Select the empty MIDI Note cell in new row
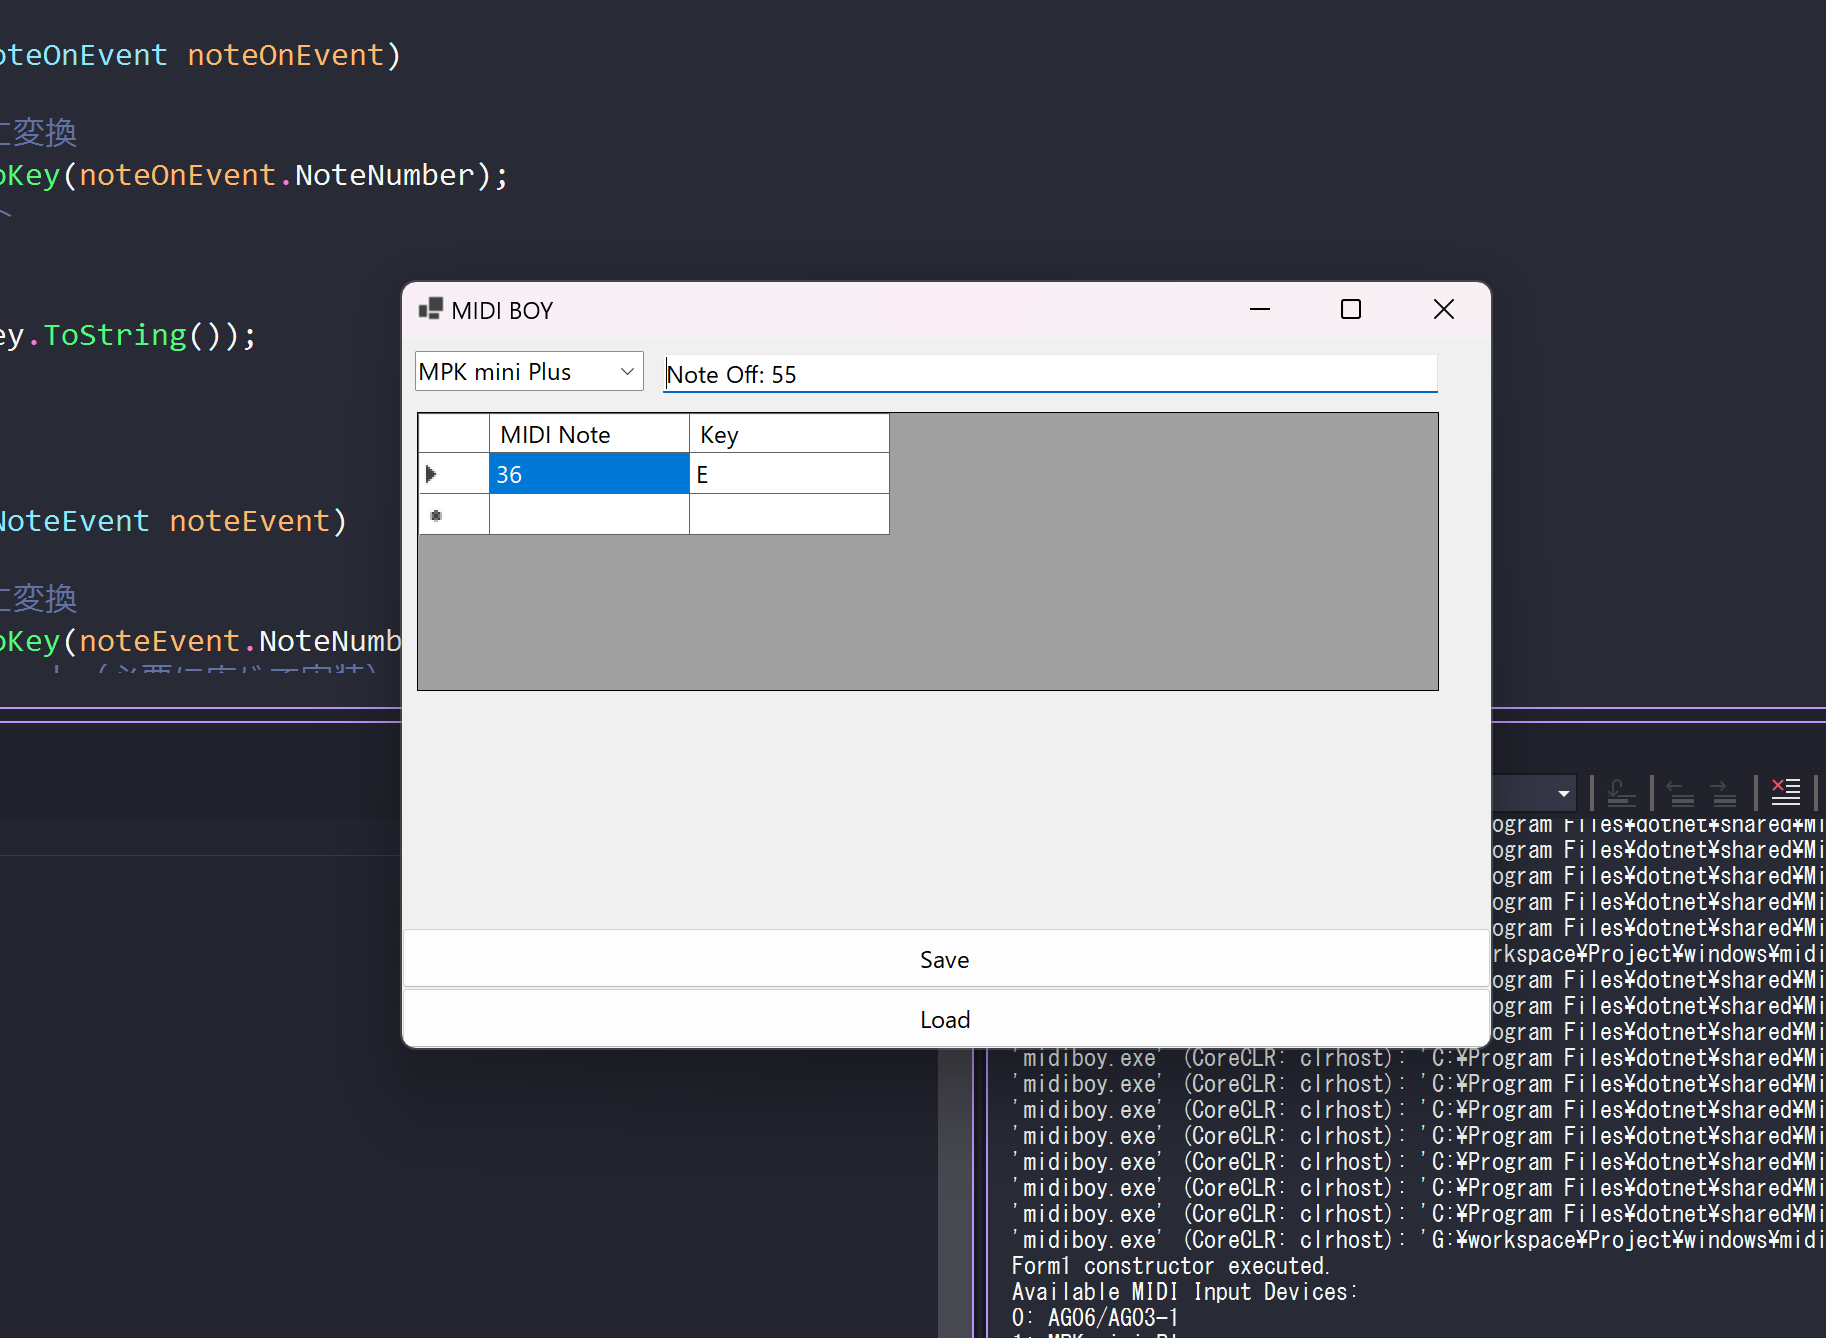The height and width of the screenshot is (1338, 1826). point(588,514)
